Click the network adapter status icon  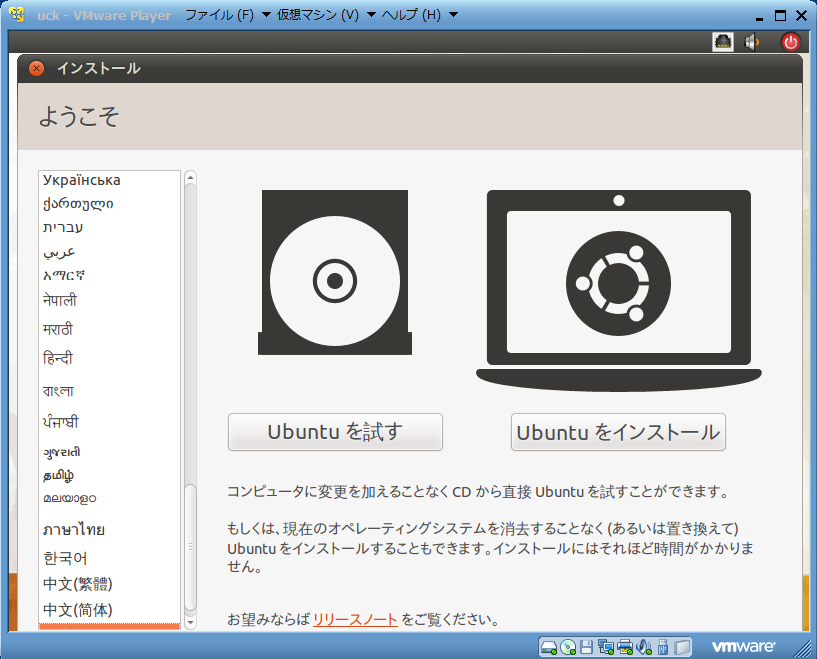point(605,647)
